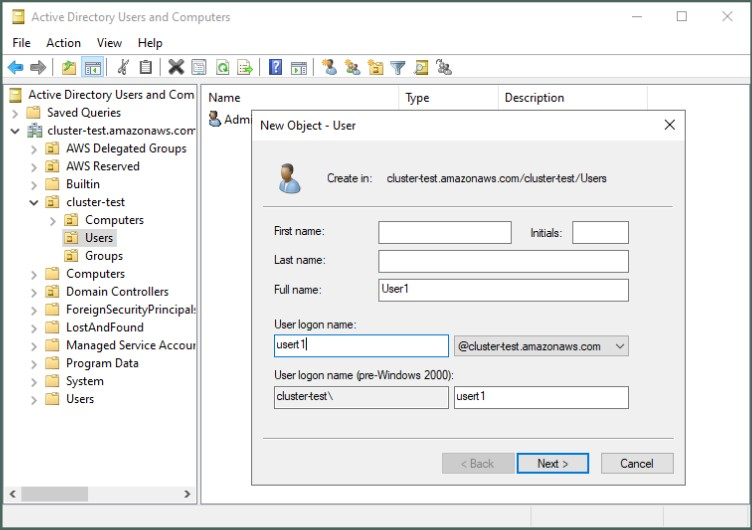Select System in the tree
Screen dimensions: 752x530
pos(84,381)
